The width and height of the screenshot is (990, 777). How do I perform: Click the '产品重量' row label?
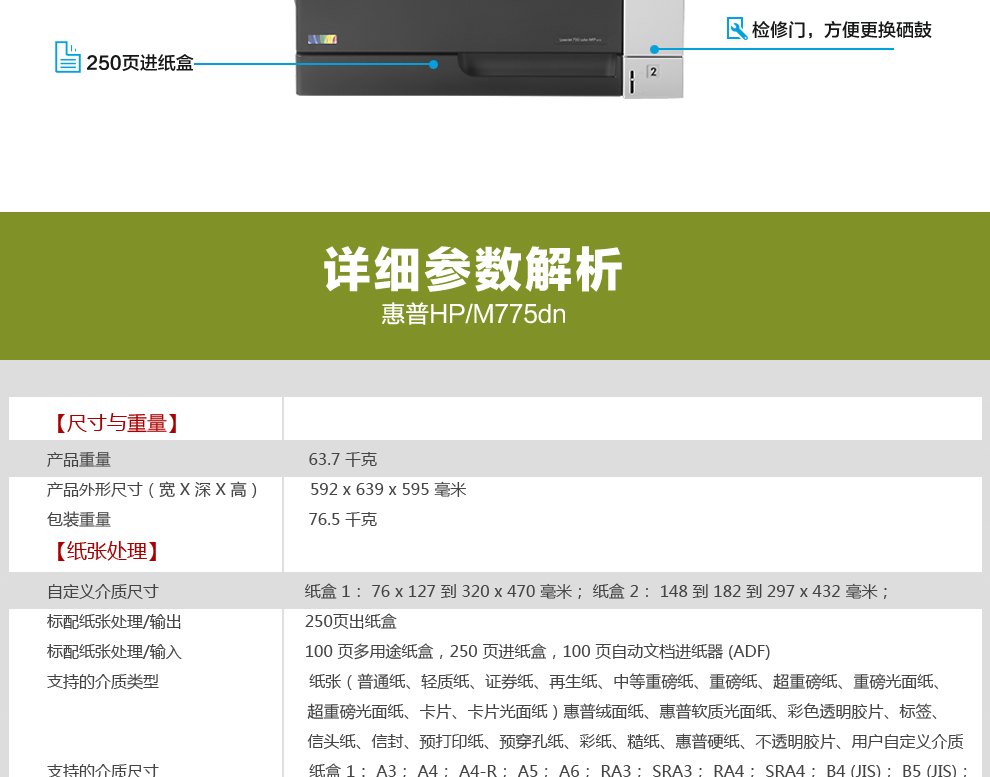coord(79,460)
